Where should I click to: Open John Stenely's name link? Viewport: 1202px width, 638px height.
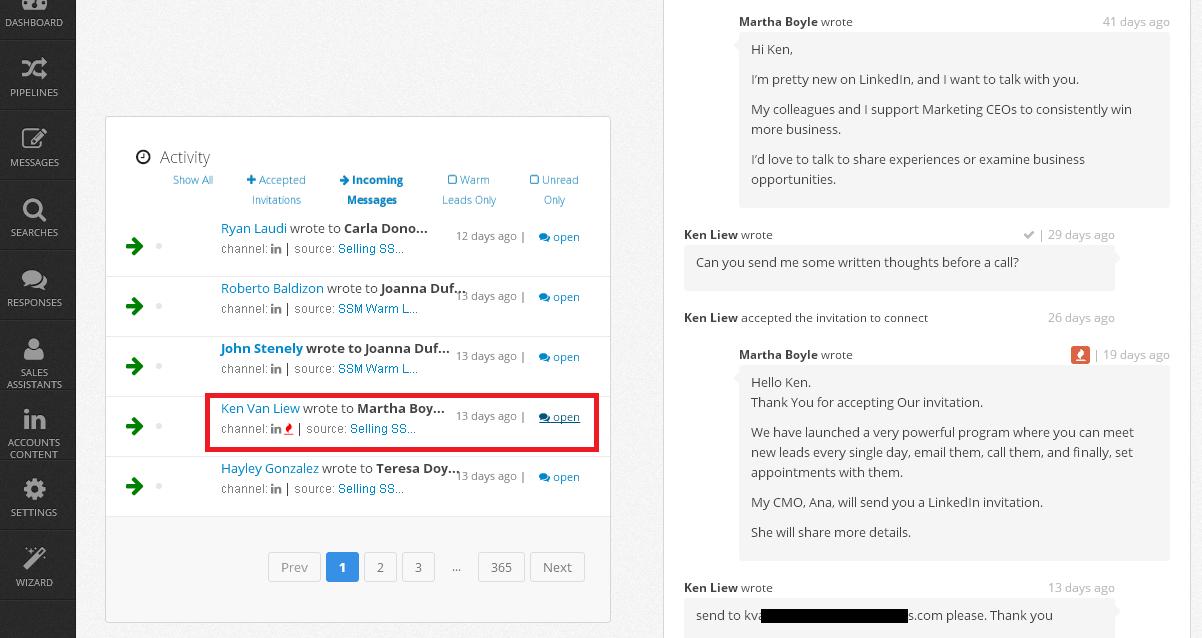point(262,348)
